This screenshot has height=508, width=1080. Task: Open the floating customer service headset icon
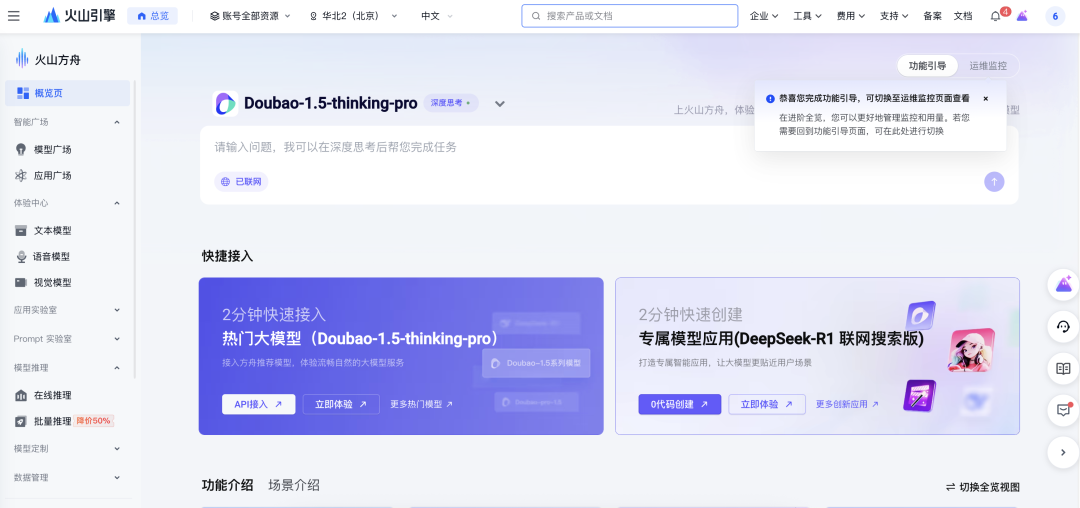(x=1063, y=327)
